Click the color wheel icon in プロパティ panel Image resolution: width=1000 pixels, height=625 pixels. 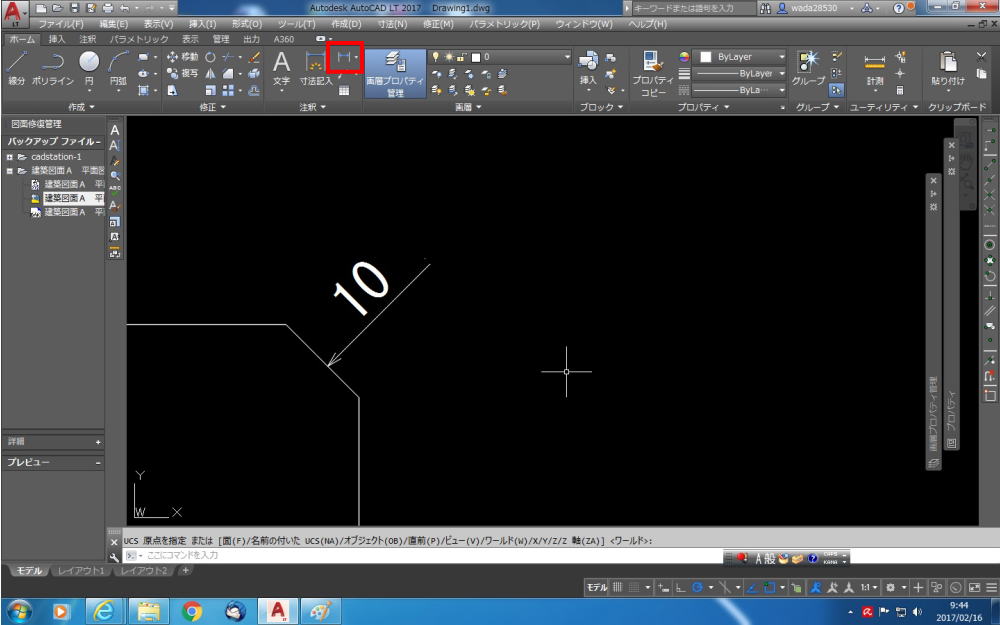[x=684, y=57]
